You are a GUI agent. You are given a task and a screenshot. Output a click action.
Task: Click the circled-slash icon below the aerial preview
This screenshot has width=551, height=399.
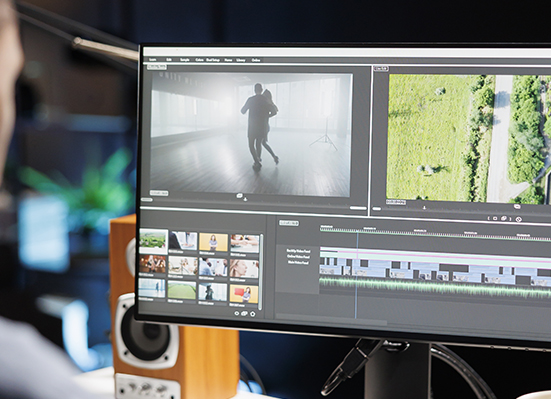pos(518,219)
